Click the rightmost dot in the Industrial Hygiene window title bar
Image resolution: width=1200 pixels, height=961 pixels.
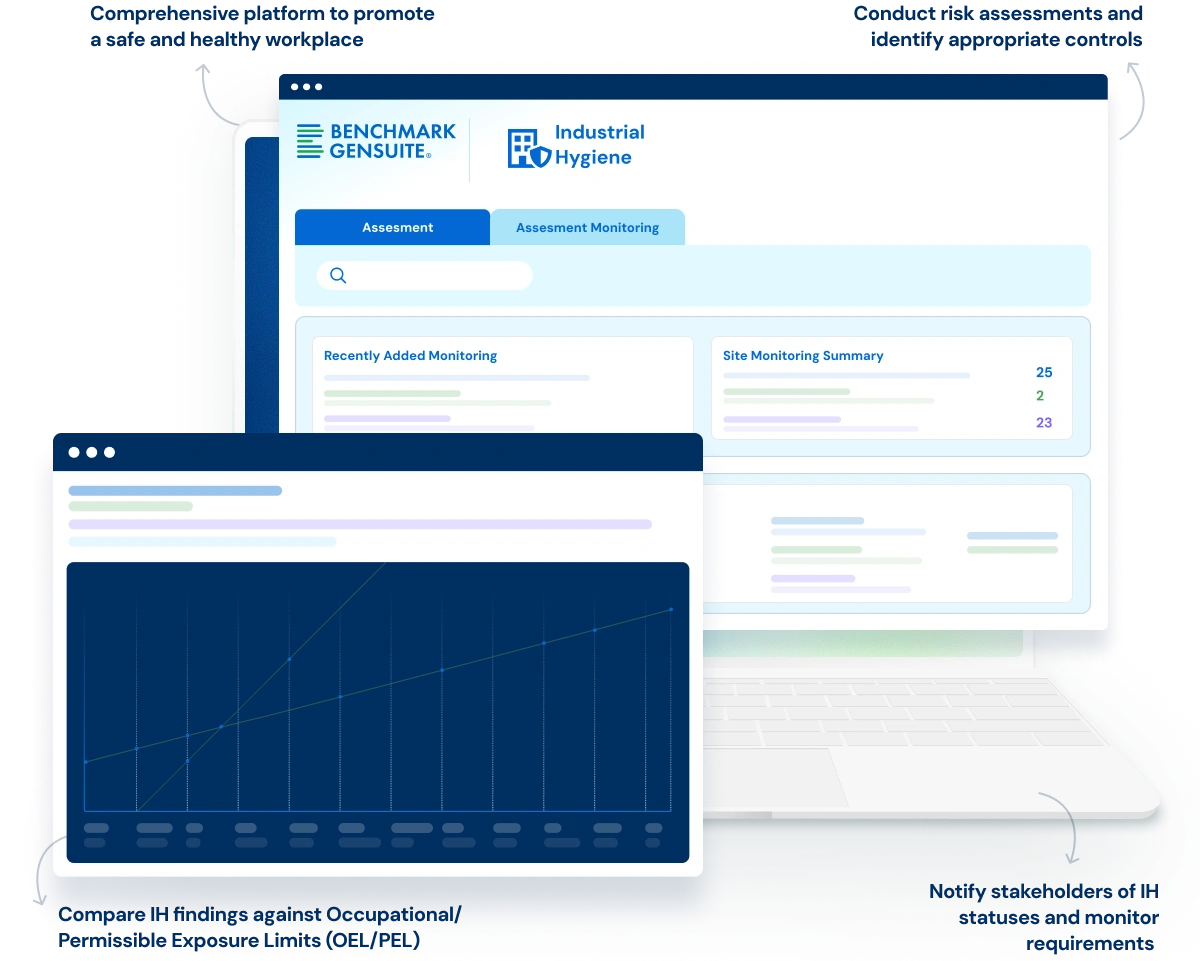tap(319, 87)
